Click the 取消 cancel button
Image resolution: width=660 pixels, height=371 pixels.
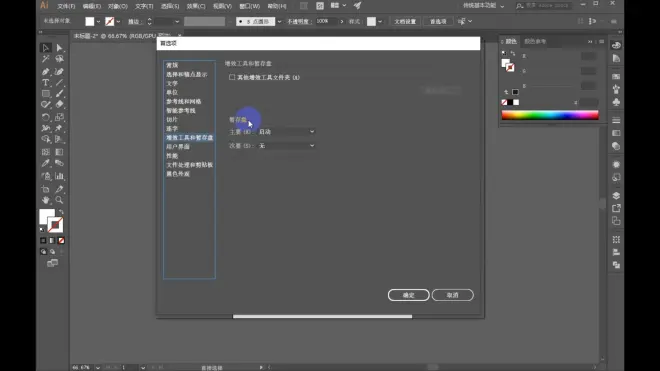452,295
